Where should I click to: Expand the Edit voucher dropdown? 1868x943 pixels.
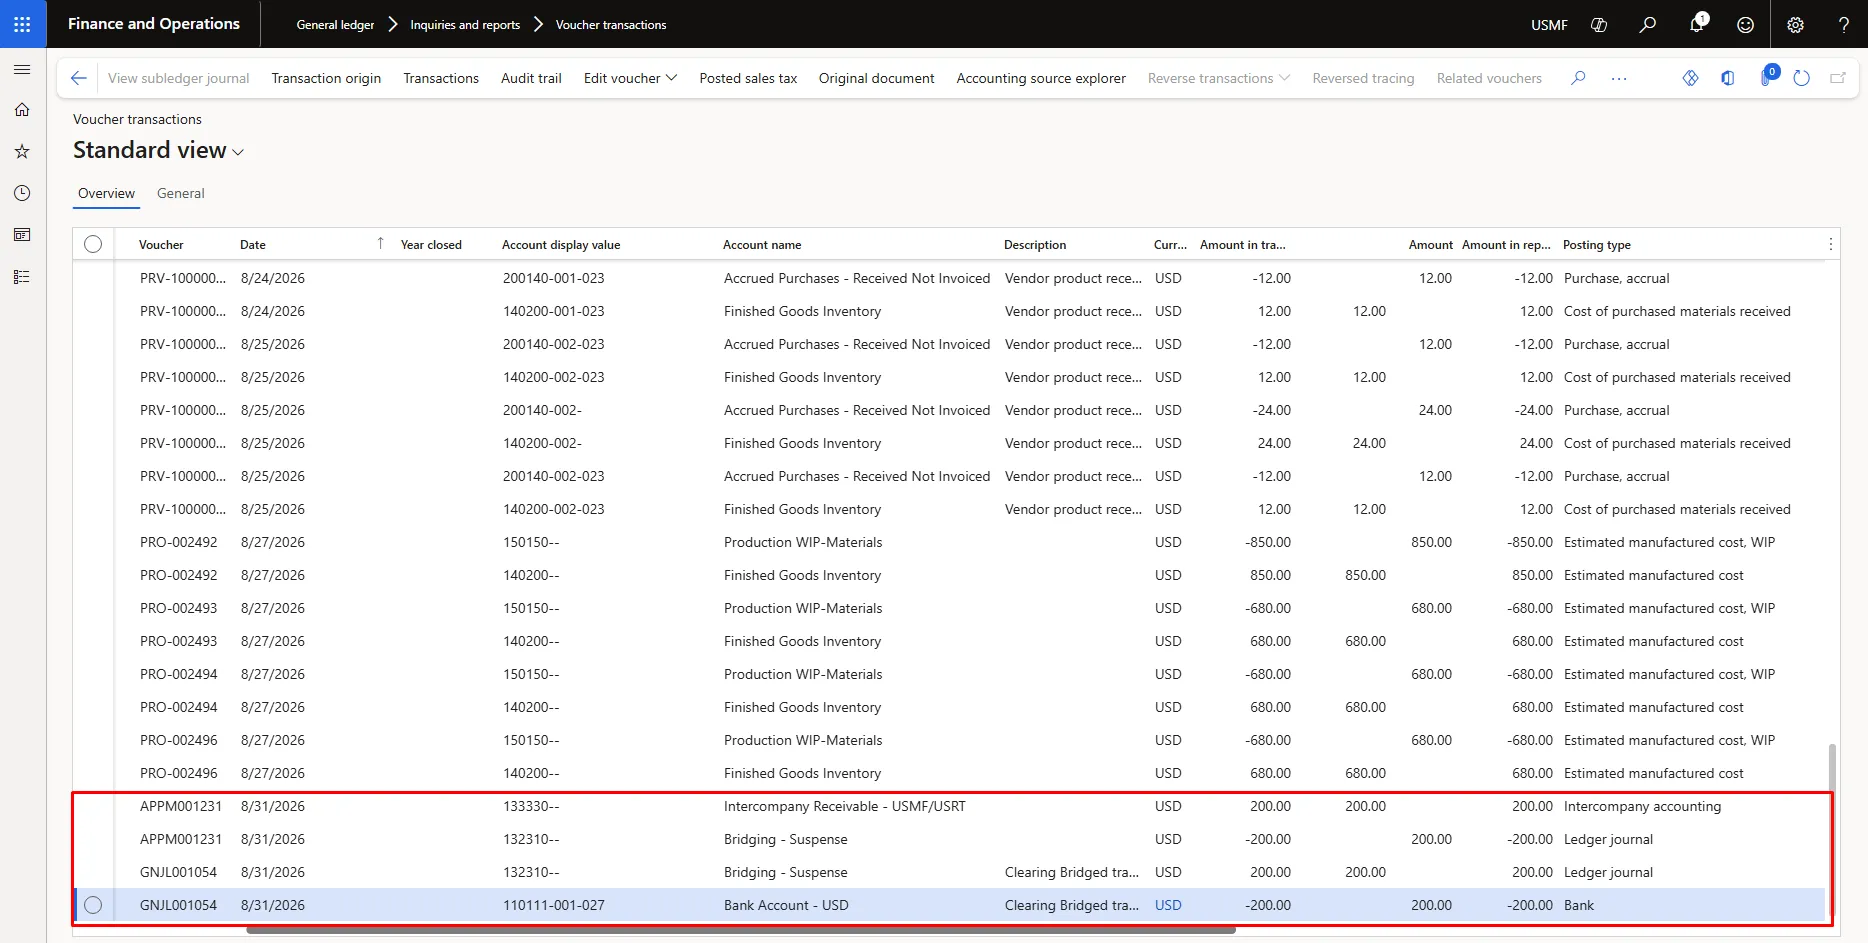tap(630, 78)
